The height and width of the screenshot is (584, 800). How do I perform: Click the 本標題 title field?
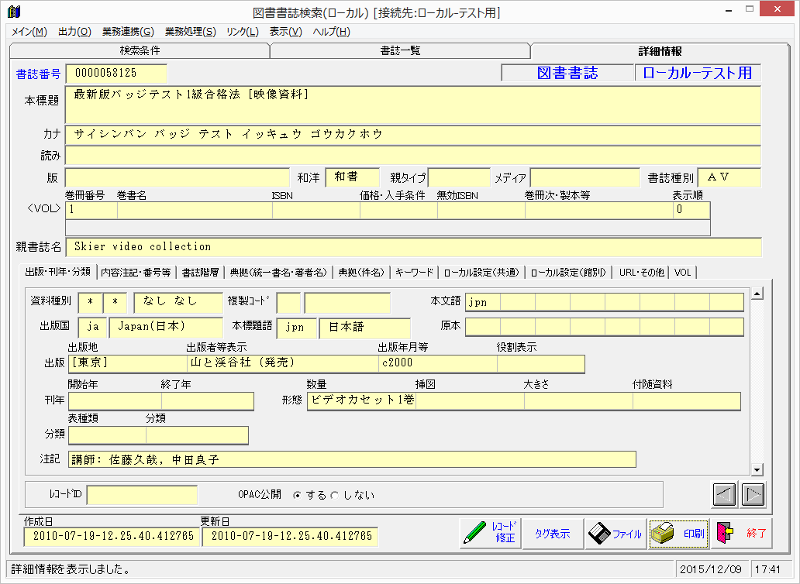pyautogui.click(x=413, y=105)
